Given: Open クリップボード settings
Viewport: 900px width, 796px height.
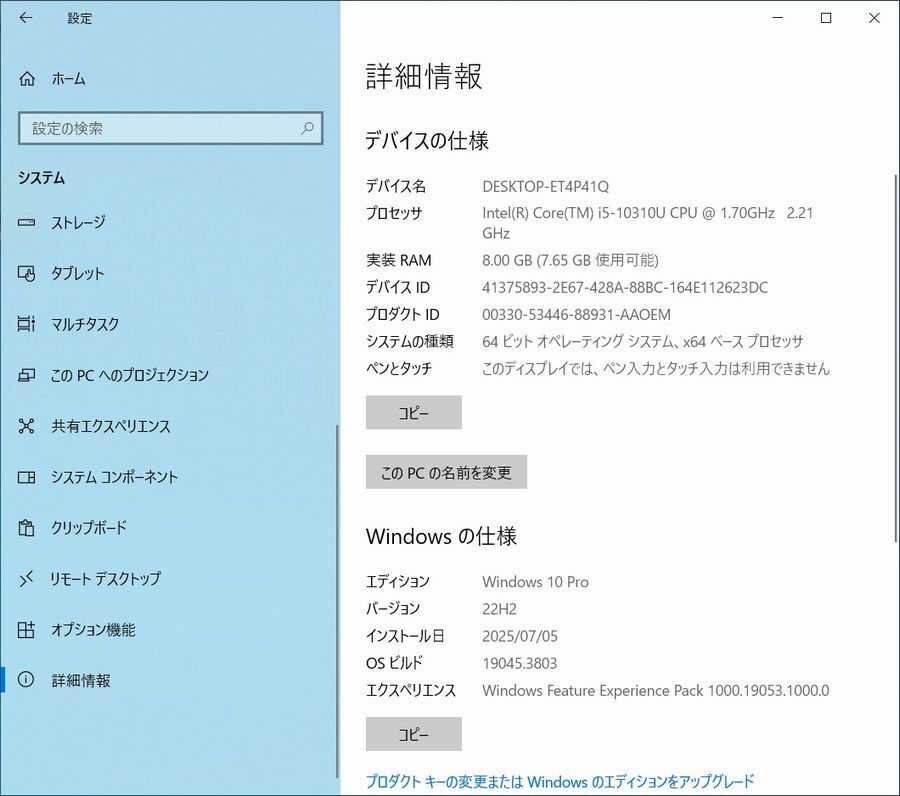Looking at the screenshot, I should click(x=169, y=527).
